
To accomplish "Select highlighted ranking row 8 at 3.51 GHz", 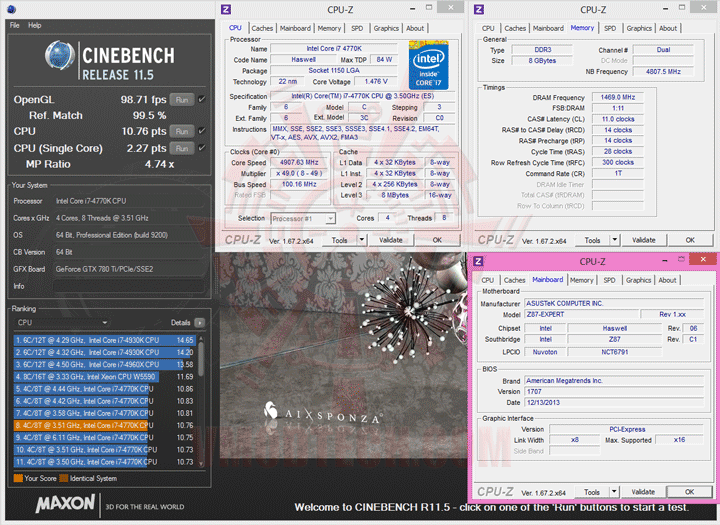I will click(x=105, y=425).
